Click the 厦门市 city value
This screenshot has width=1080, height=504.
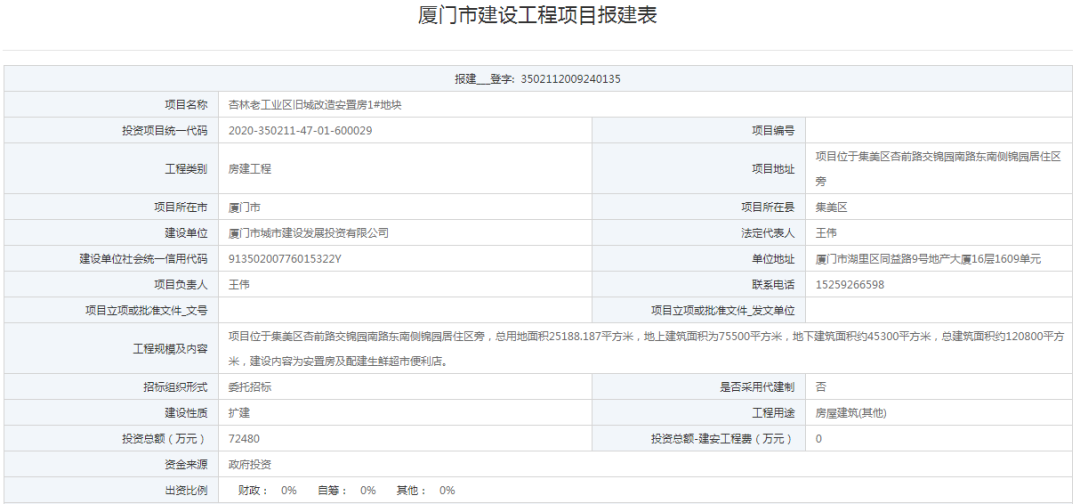(x=245, y=207)
